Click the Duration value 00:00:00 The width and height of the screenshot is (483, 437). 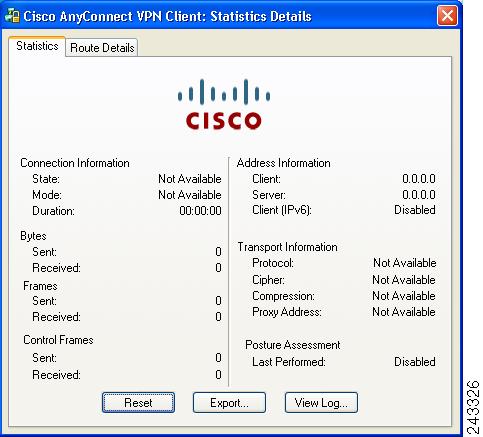coord(200,211)
